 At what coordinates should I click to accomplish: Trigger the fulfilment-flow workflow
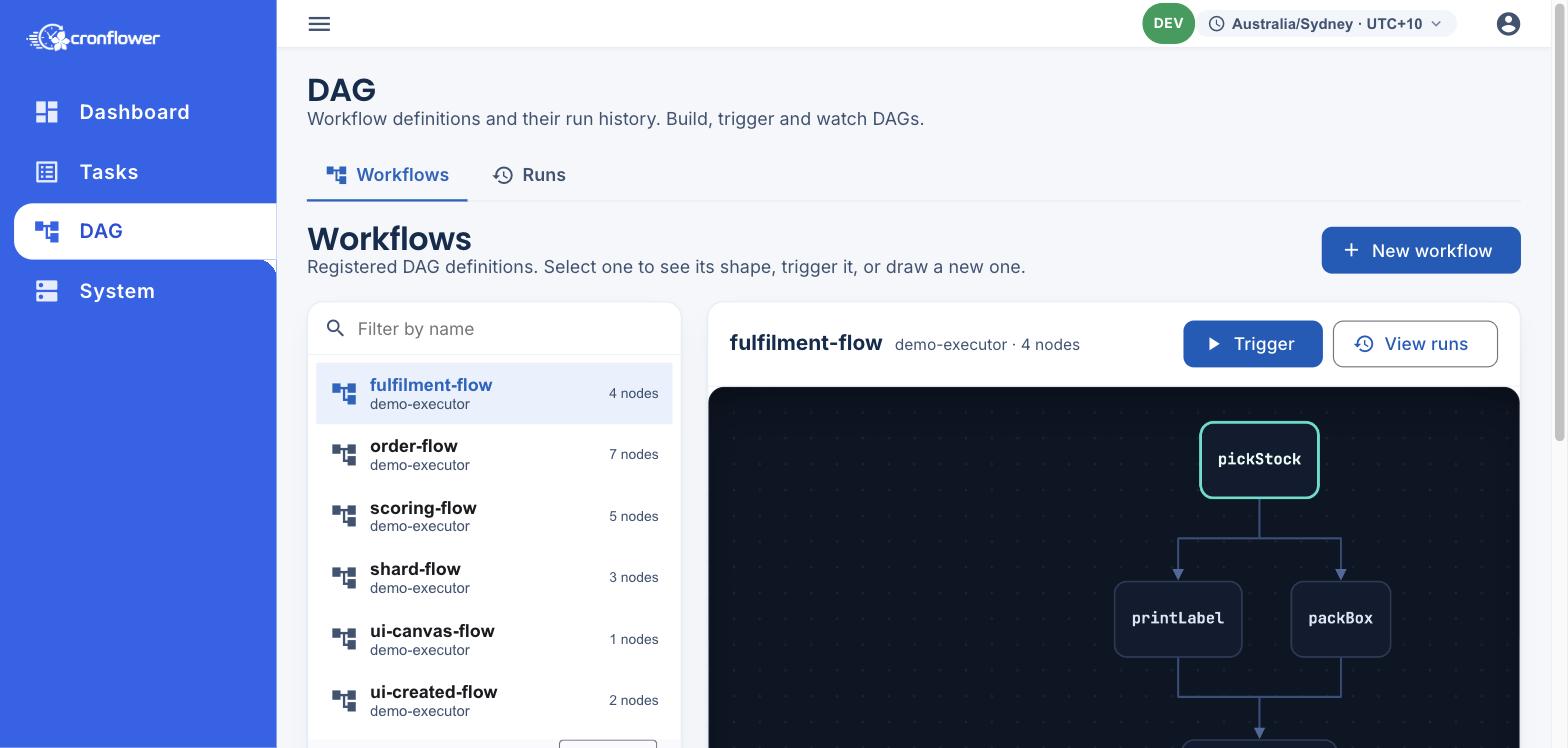(x=1253, y=344)
